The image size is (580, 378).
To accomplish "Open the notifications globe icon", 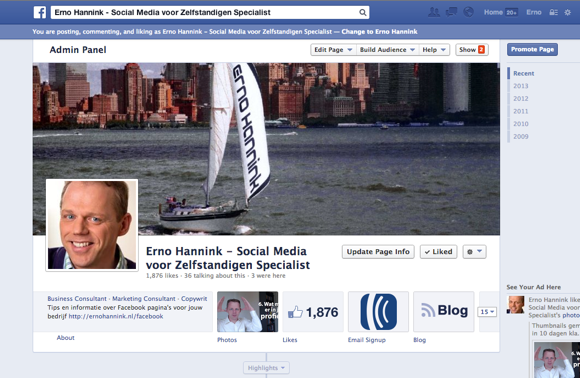I will 468,12.
